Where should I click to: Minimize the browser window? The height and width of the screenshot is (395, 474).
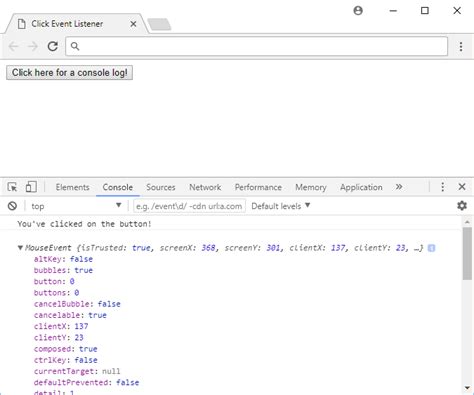(393, 11)
